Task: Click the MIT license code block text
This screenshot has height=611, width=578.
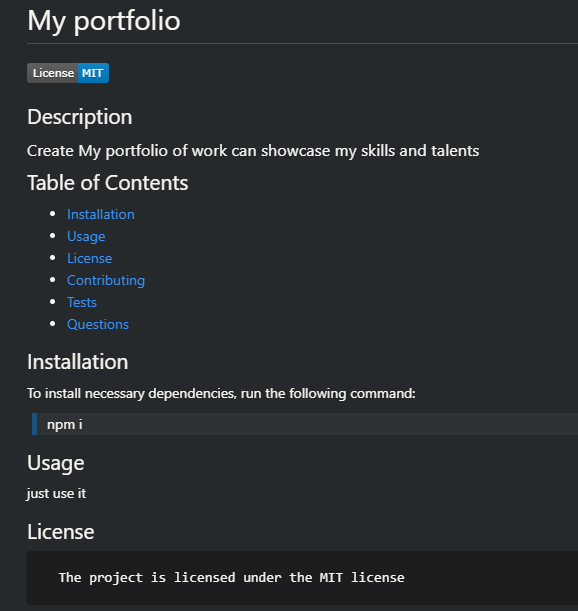Action: coord(232,577)
